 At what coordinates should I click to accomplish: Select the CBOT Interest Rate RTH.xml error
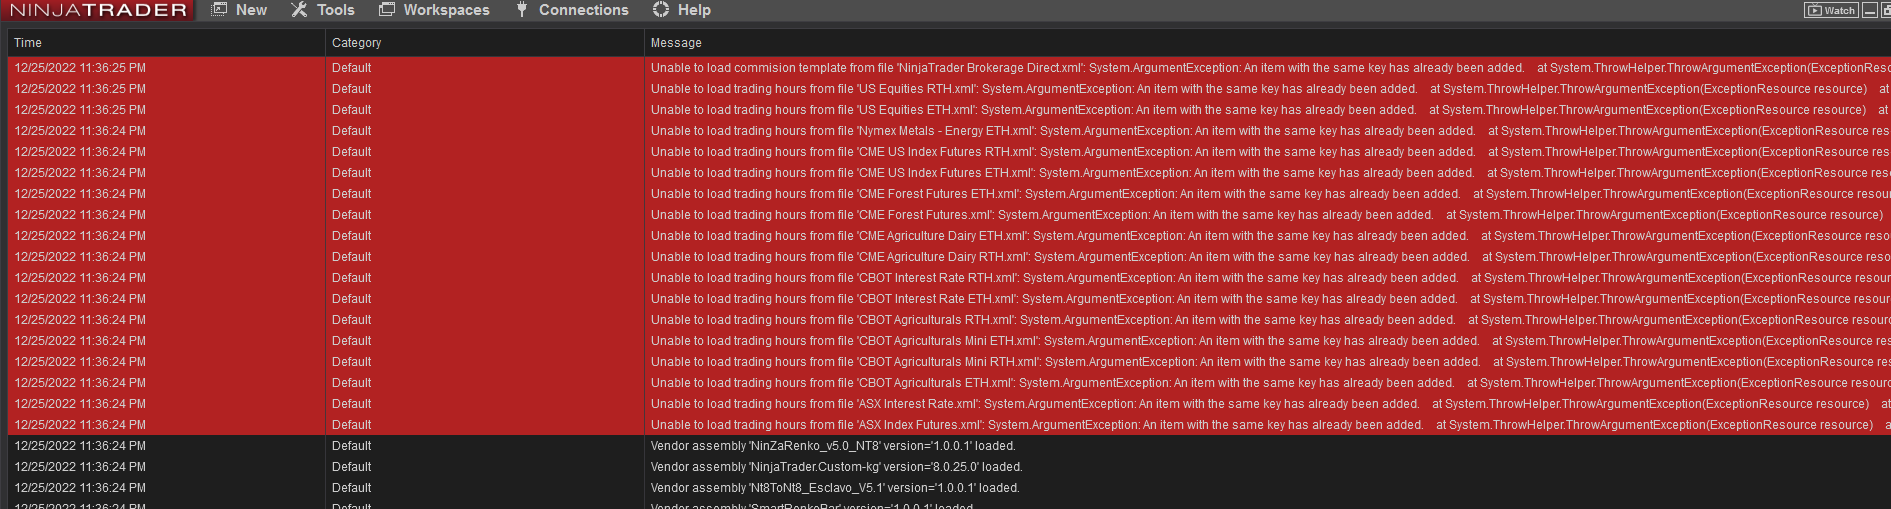pyautogui.click(x=1270, y=278)
